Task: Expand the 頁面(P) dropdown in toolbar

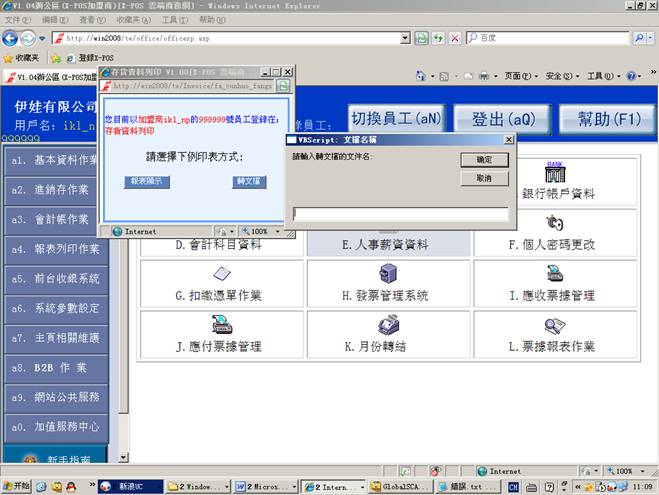Action: pos(520,76)
